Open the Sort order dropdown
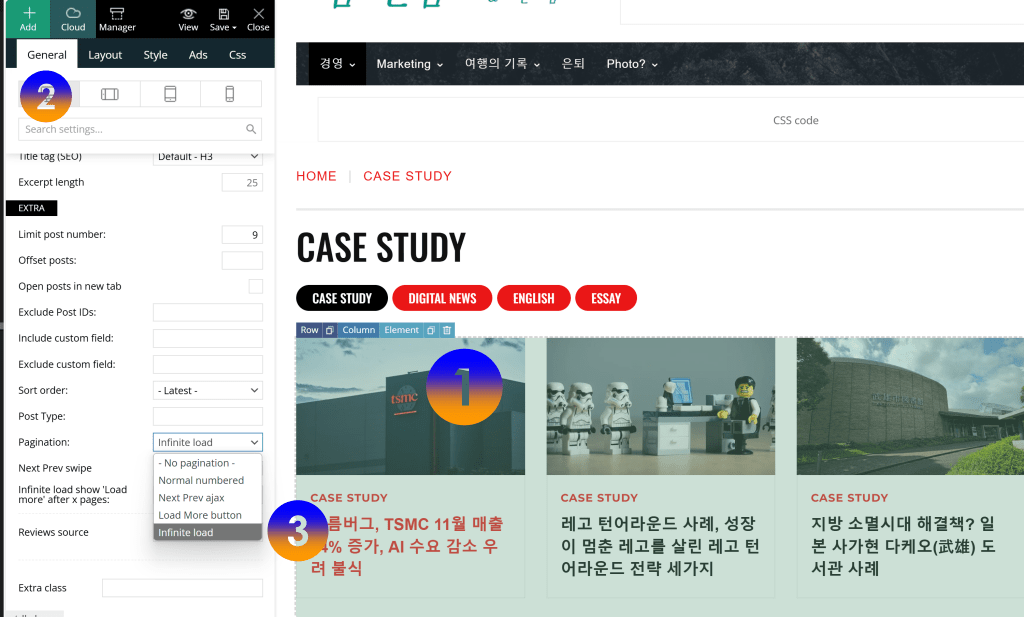Image resolution: width=1024 pixels, height=617 pixels. [207, 390]
